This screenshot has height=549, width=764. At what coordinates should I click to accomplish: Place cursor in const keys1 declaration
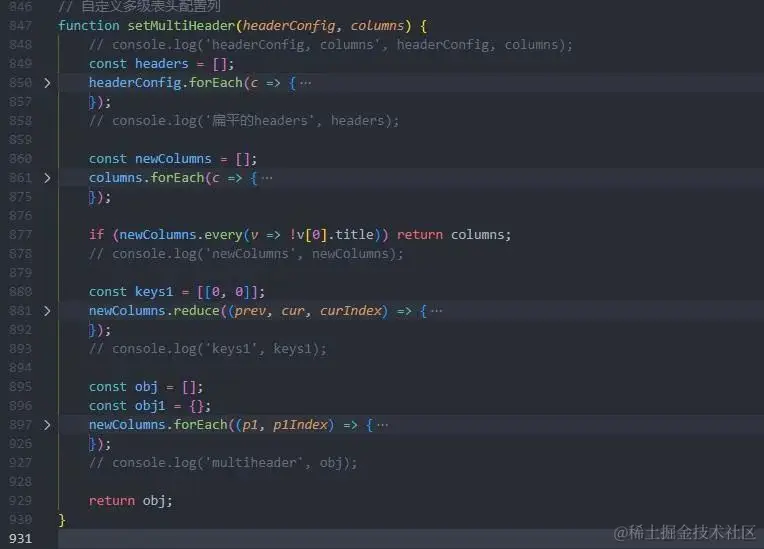pos(177,292)
